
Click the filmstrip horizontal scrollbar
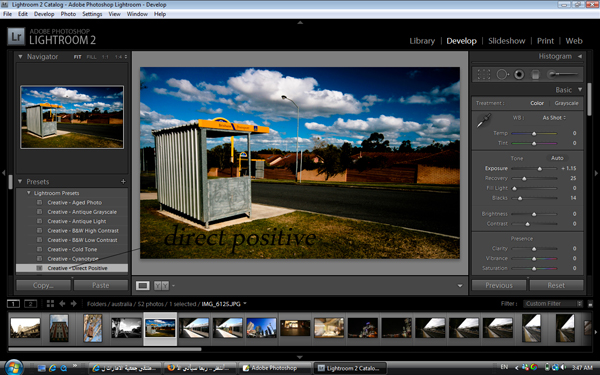click(x=105, y=349)
